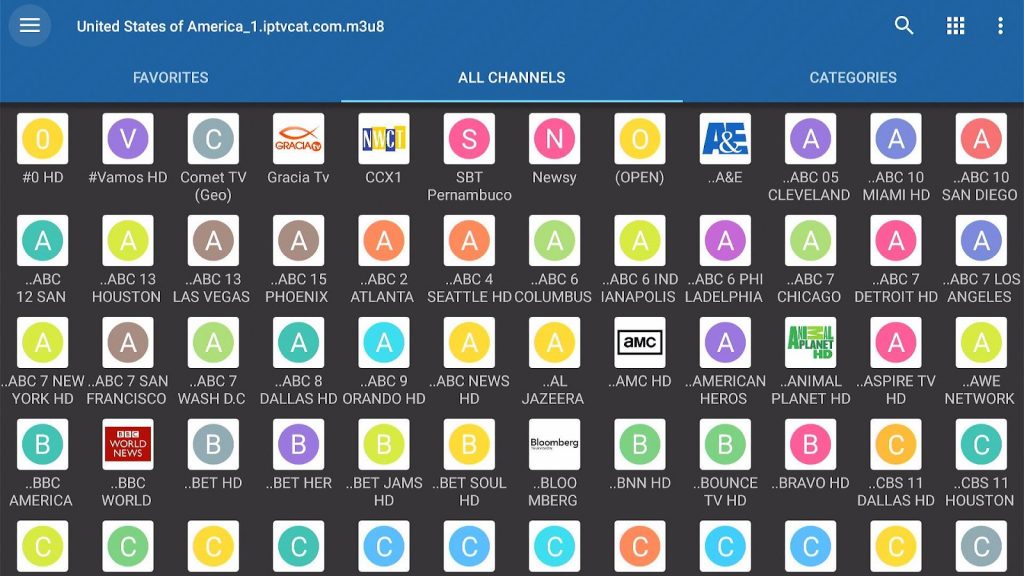Open ABC 6 Indianapolis channel
This screenshot has height=576, width=1024.
click(x=640, y=241)
